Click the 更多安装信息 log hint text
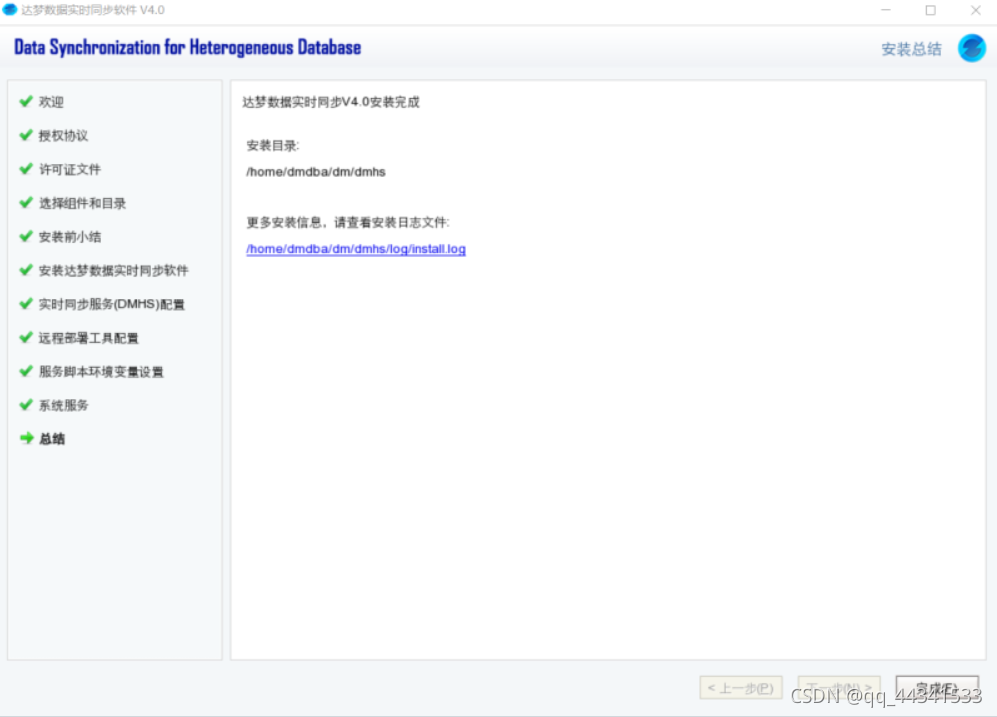 tap(348, 222)
